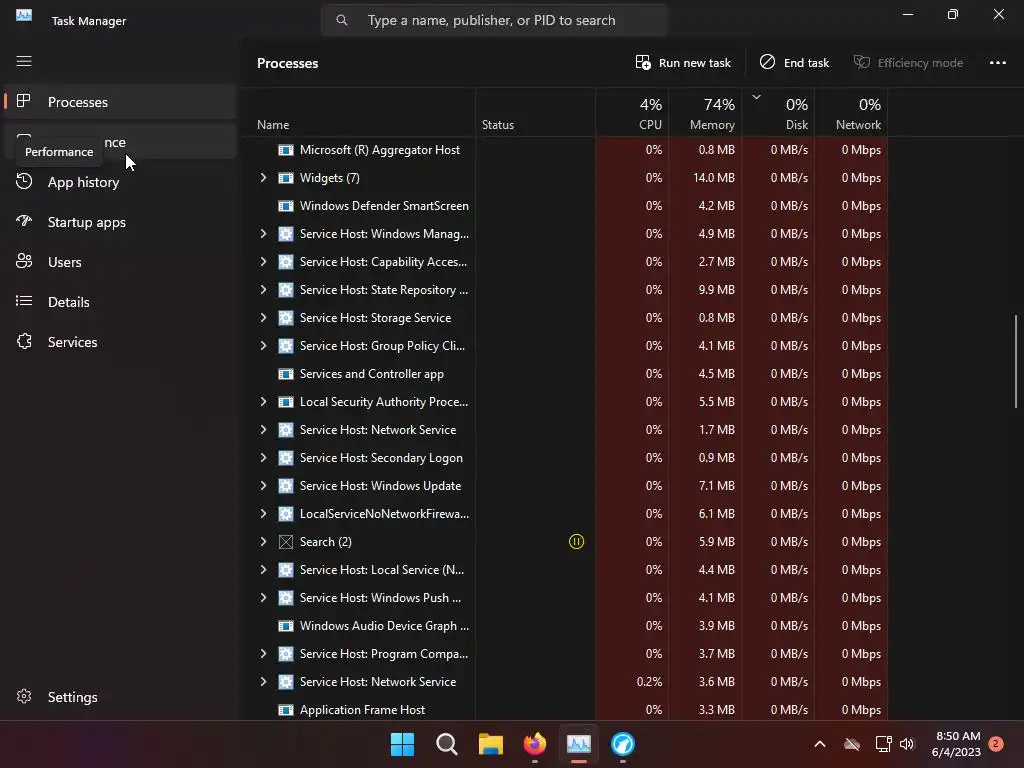Click the suspended pause icon on Search row
Viewport: 1024px width, 768px height.
(577, 541)
